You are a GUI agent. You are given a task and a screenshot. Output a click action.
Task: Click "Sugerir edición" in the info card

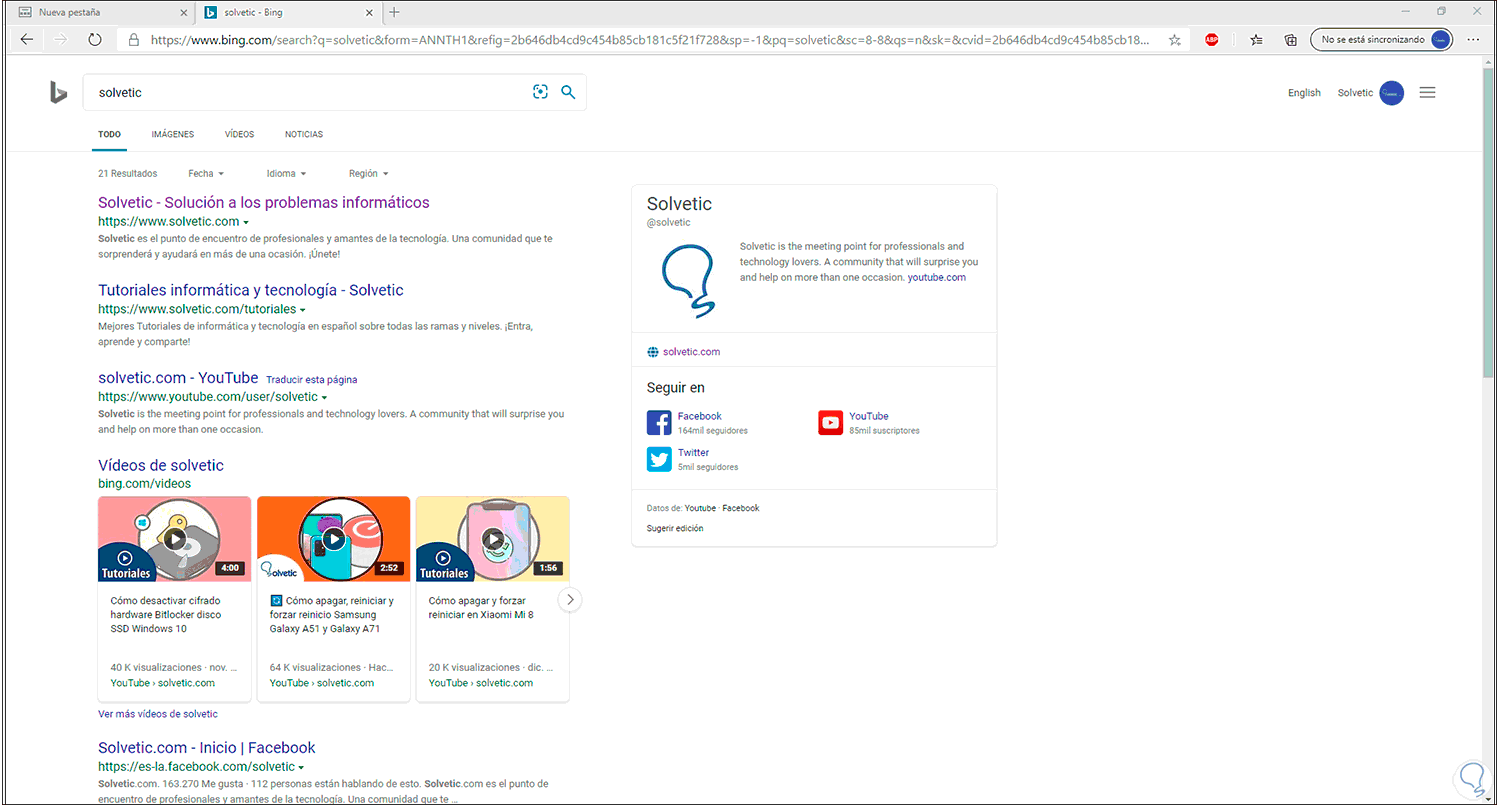pyautogui.click(x=675, y=528)
